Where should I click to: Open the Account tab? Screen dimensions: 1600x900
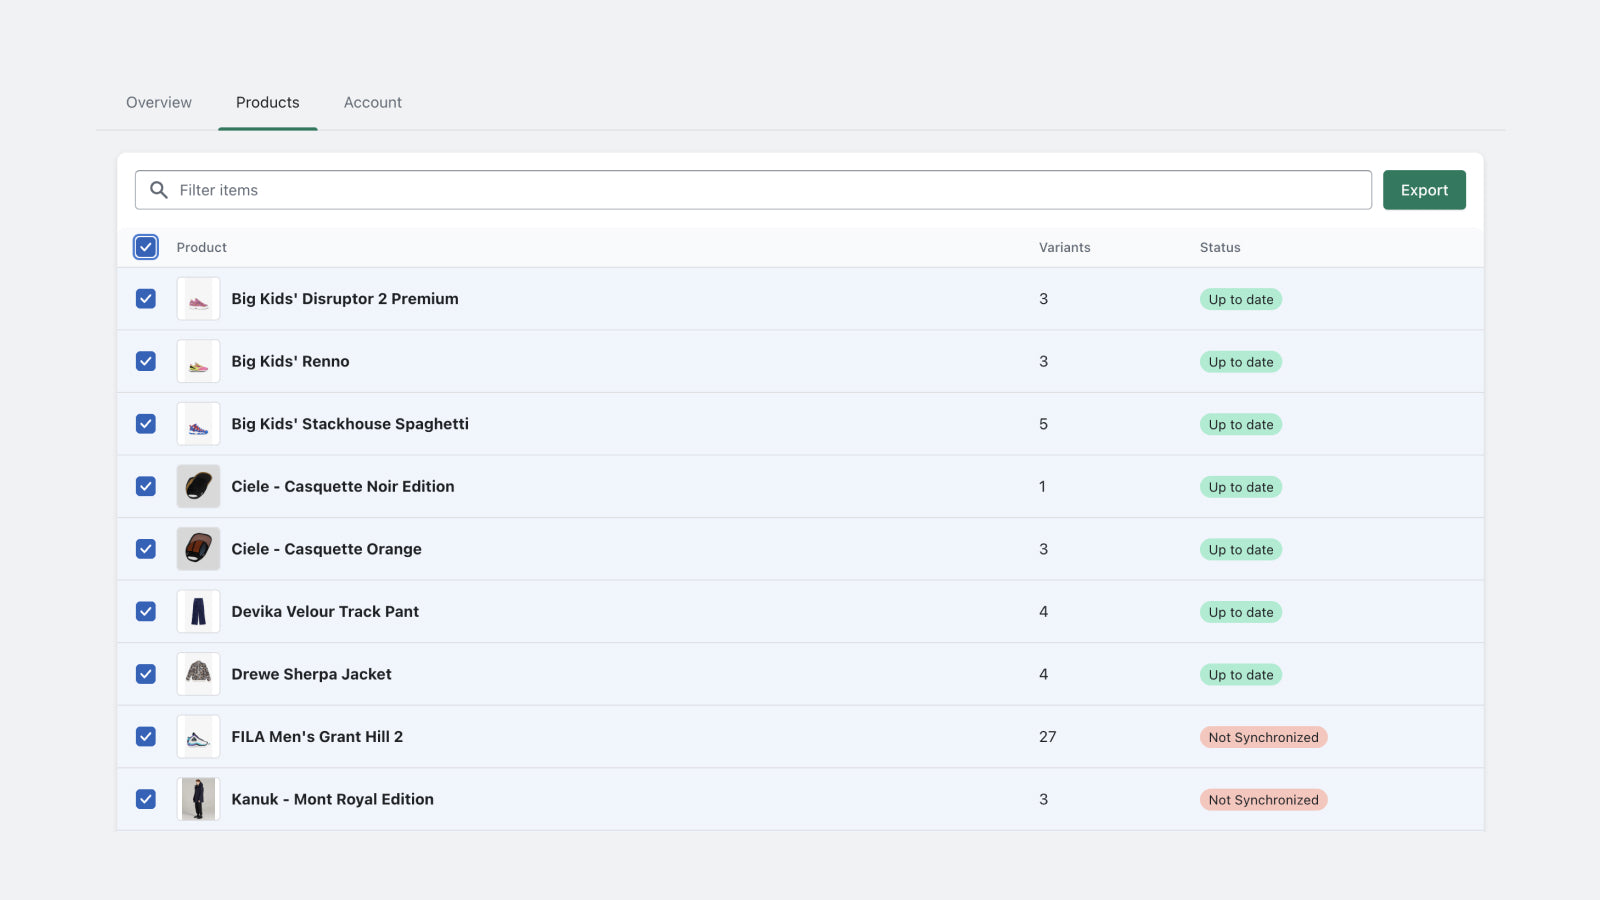372,102
